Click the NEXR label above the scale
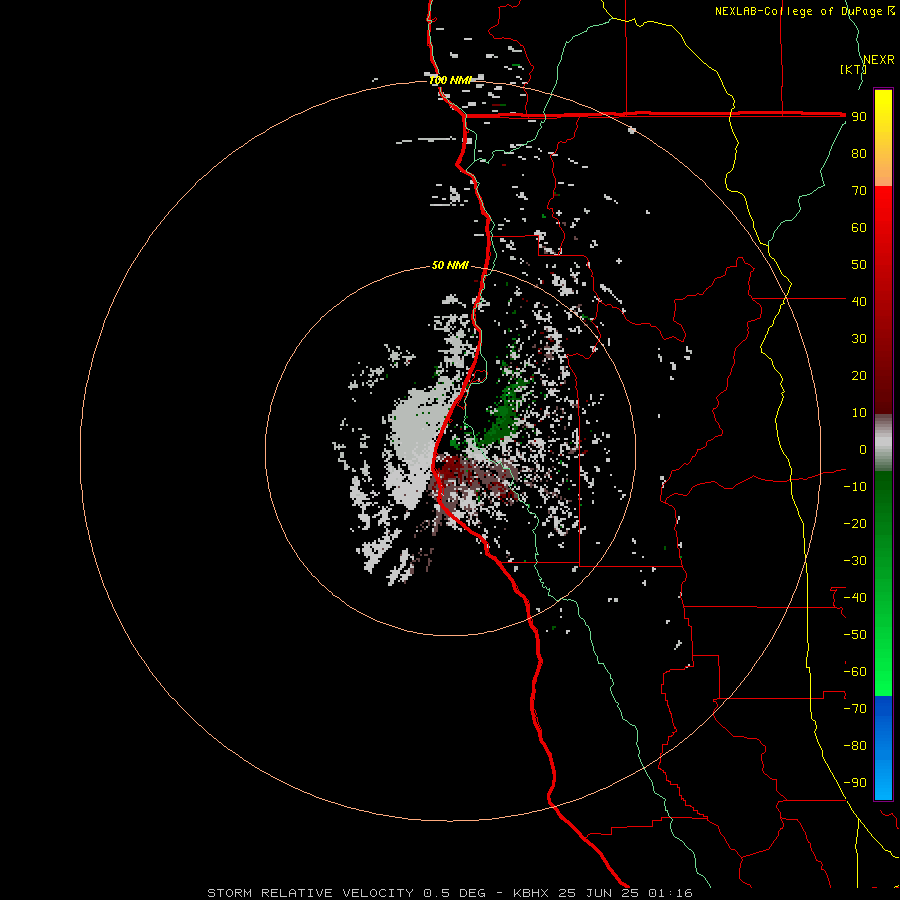The height and width of the screenshot is (900, 900). point(878,60)
